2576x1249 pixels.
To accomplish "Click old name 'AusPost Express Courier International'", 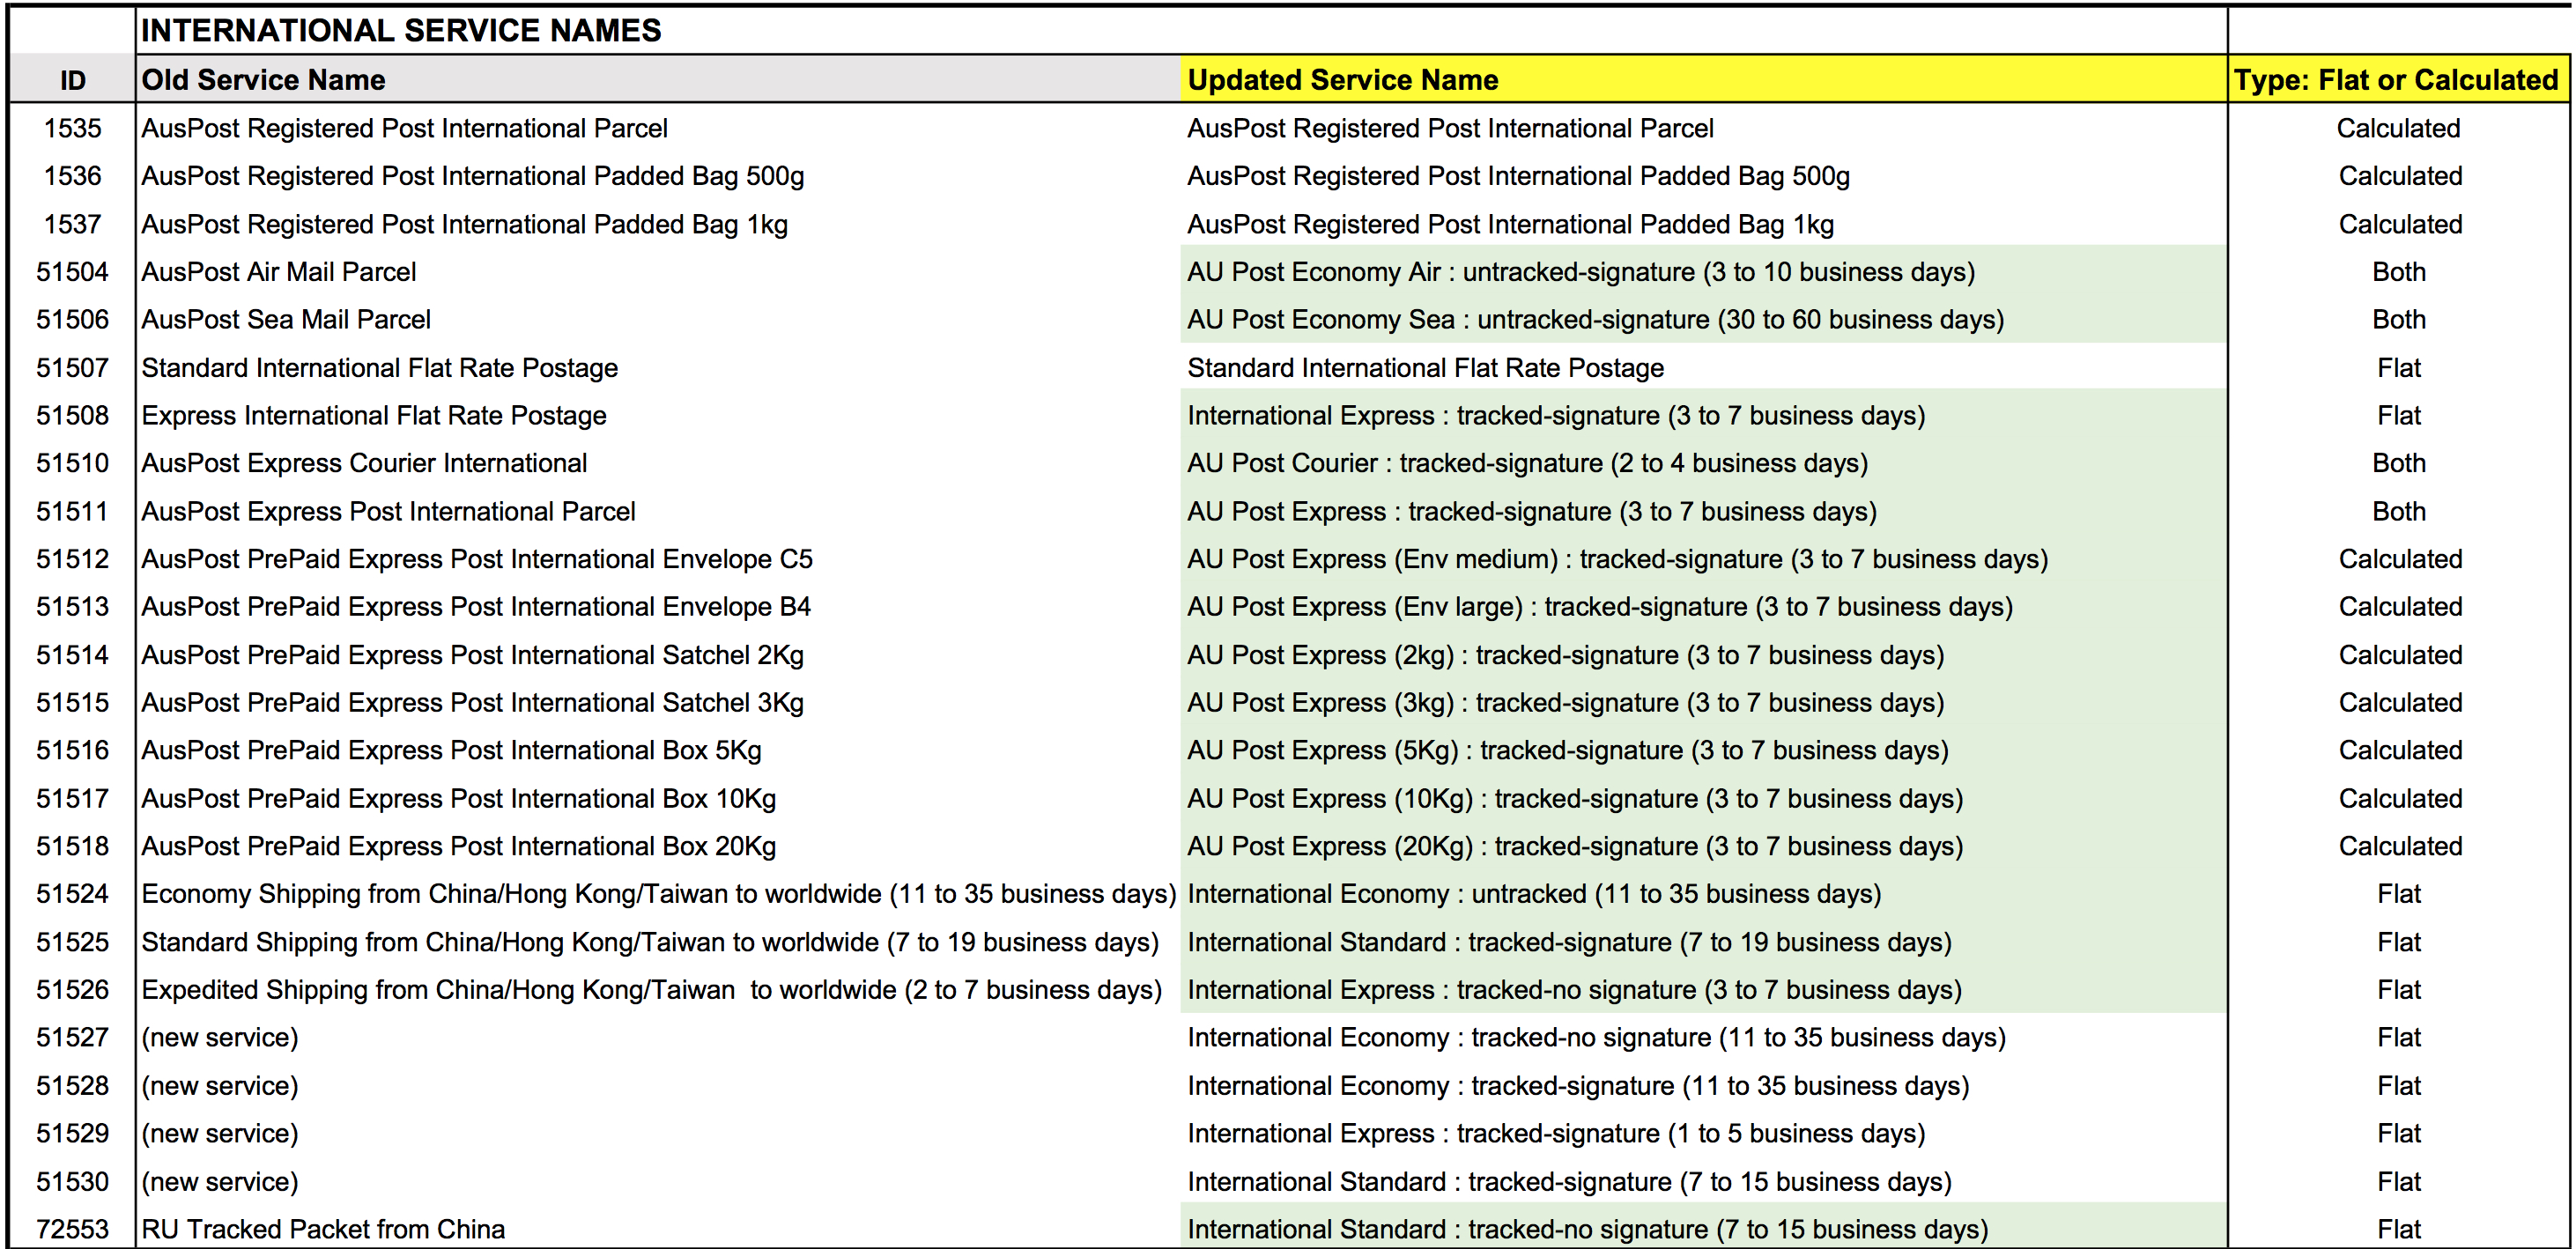I will (364, 463).
